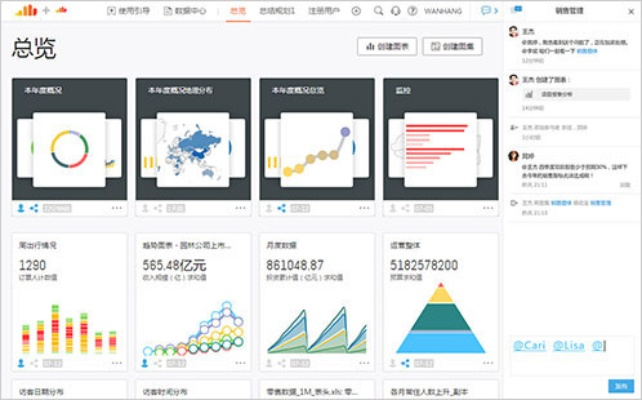Click the blue send button in chat panel

tap(619, 386)
